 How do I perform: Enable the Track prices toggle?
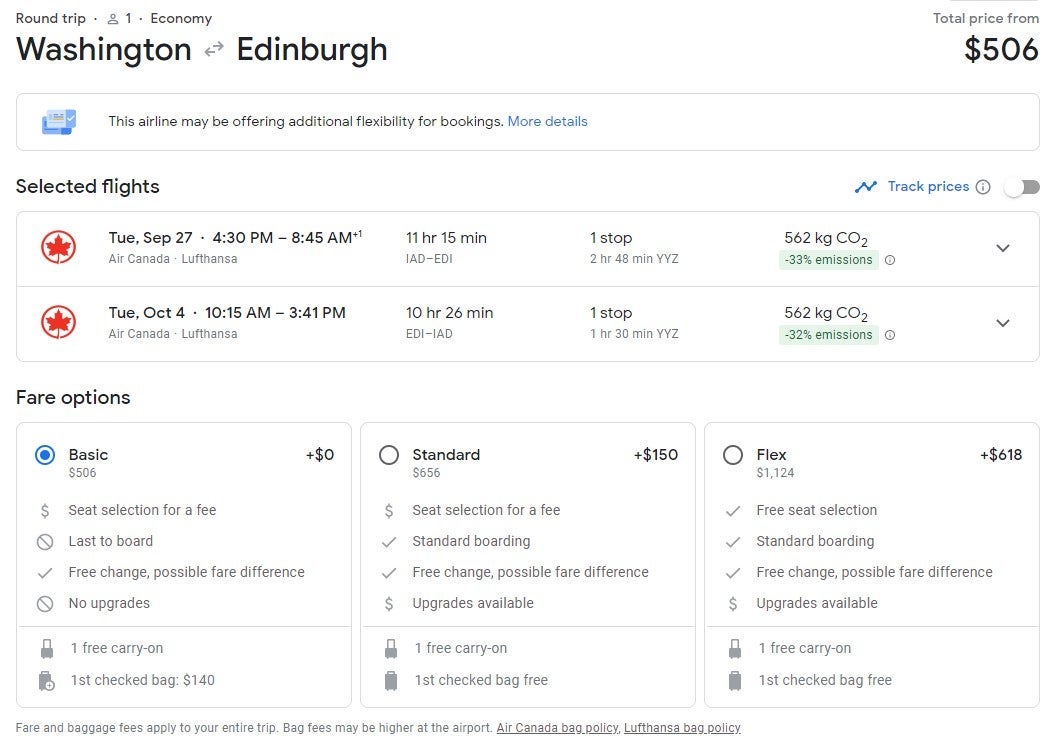(x=1022, y=187)
